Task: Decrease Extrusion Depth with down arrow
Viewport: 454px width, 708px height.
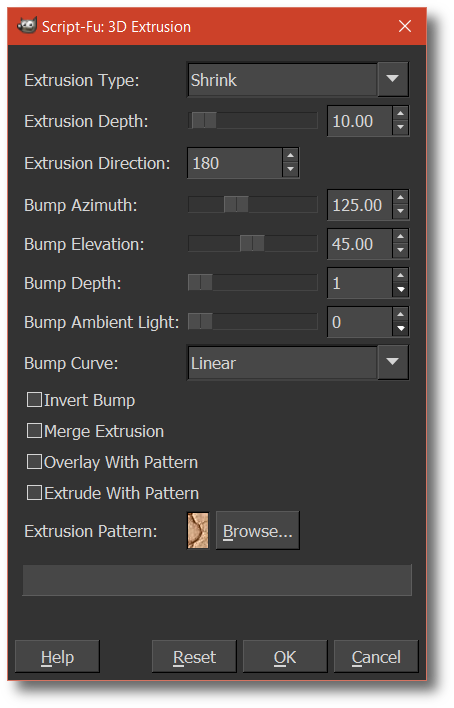Action: tap(400, 128)
